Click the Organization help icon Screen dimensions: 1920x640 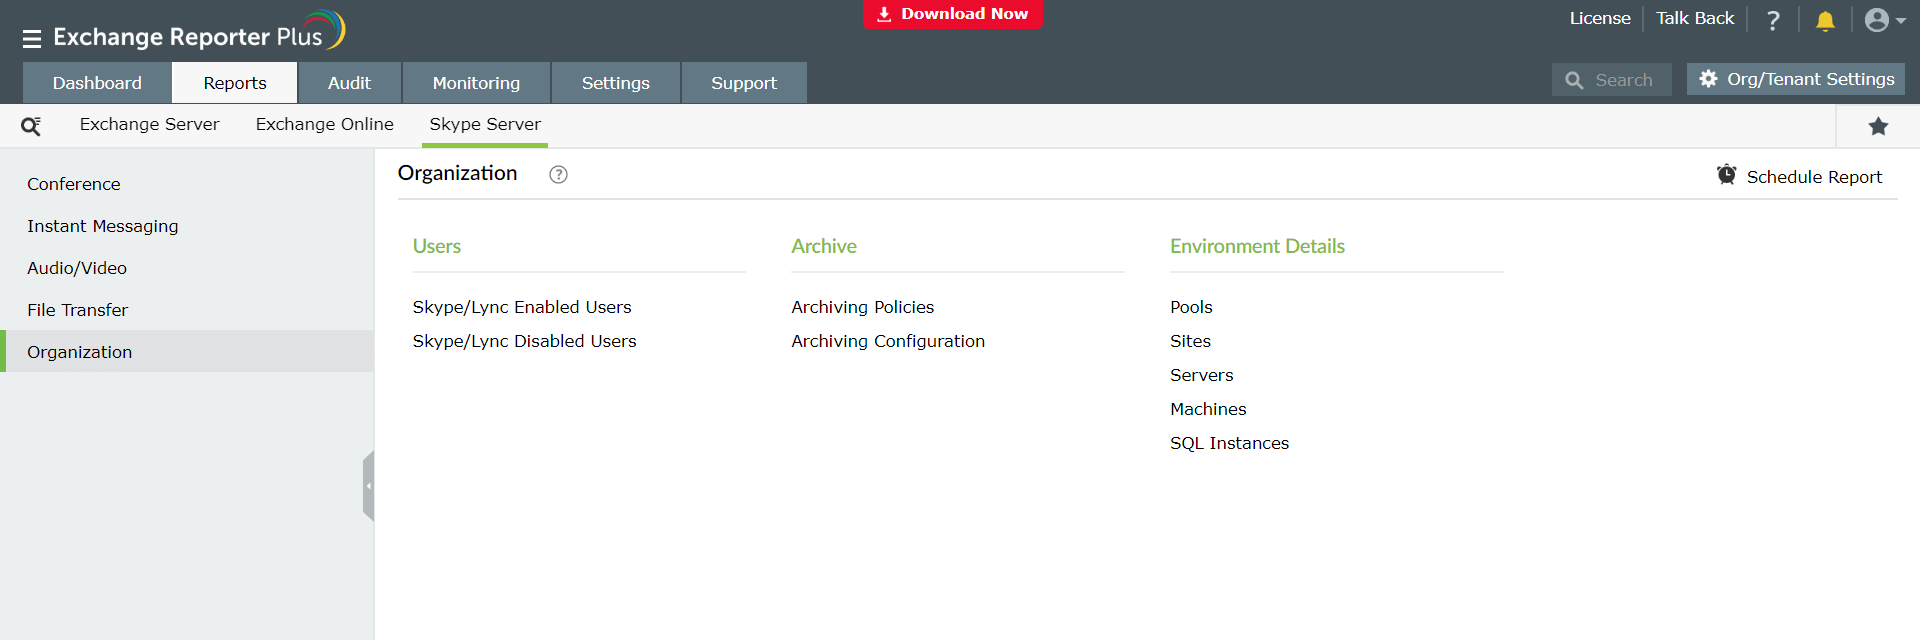click(558, 174)
